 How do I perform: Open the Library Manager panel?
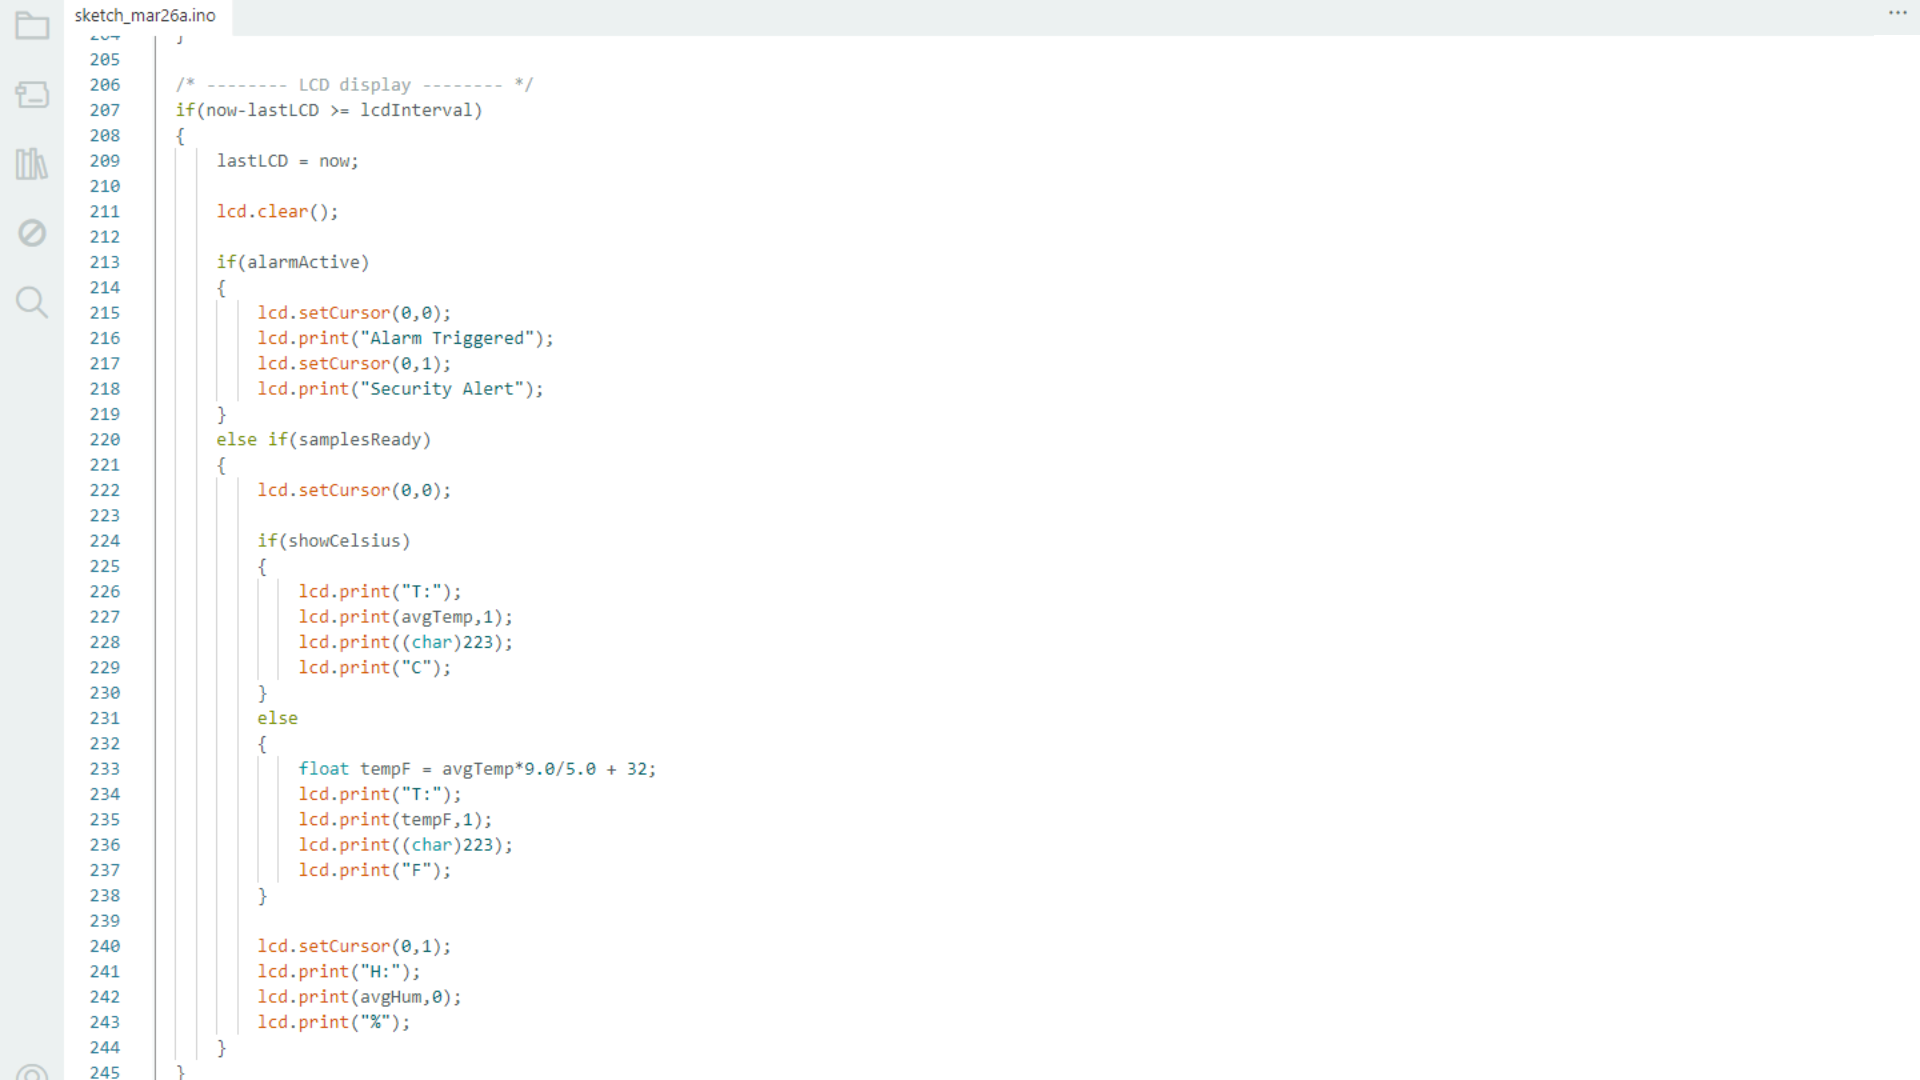[x=32, y=164]
